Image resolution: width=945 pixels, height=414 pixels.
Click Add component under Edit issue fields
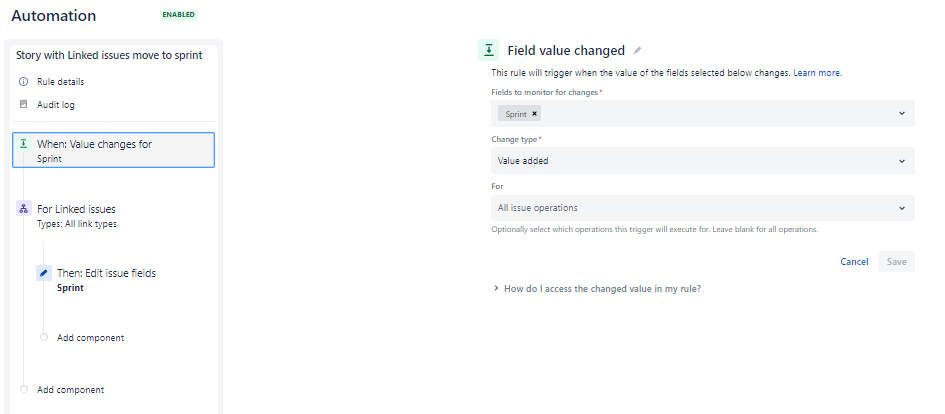90,337
